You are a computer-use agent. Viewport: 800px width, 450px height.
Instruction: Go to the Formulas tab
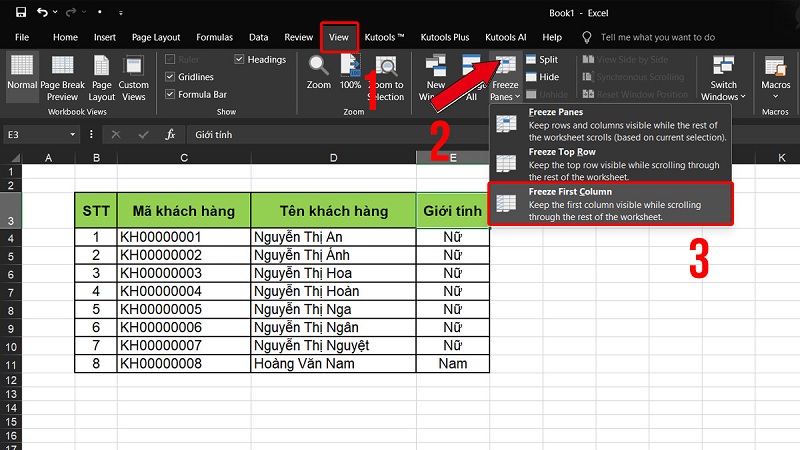[x=214, y=37]
